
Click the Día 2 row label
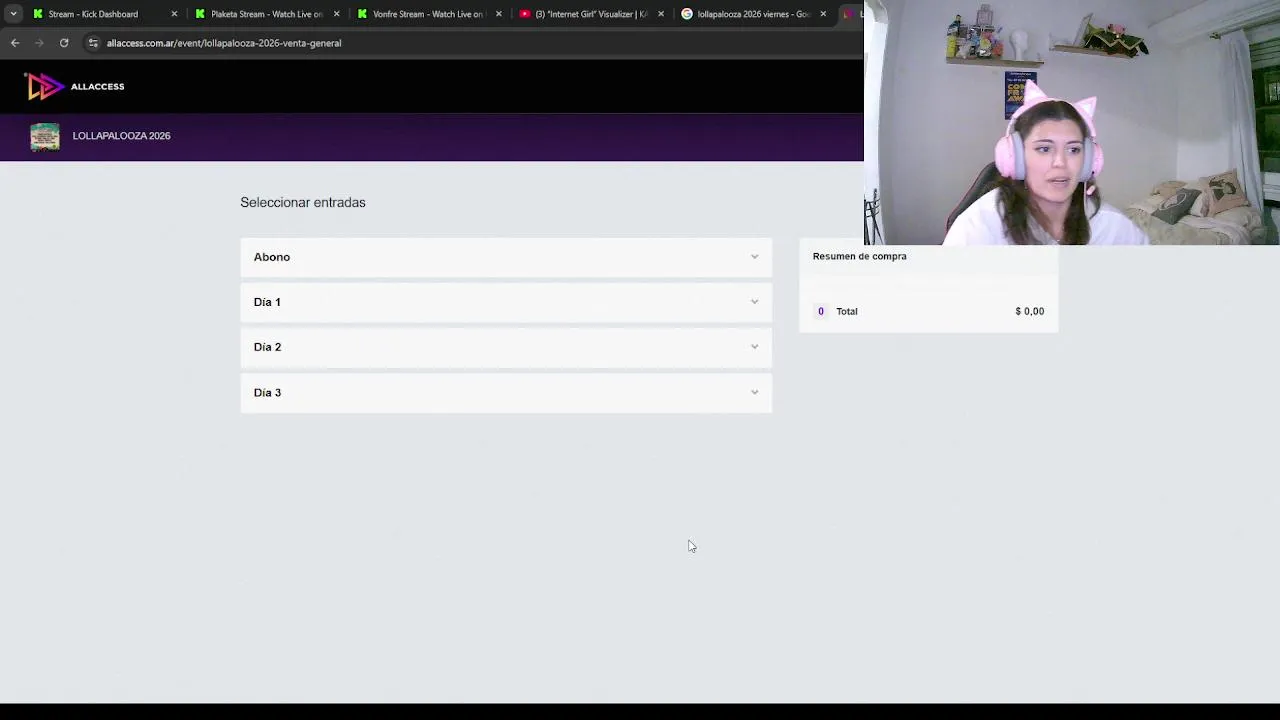(x=267, y=347)
